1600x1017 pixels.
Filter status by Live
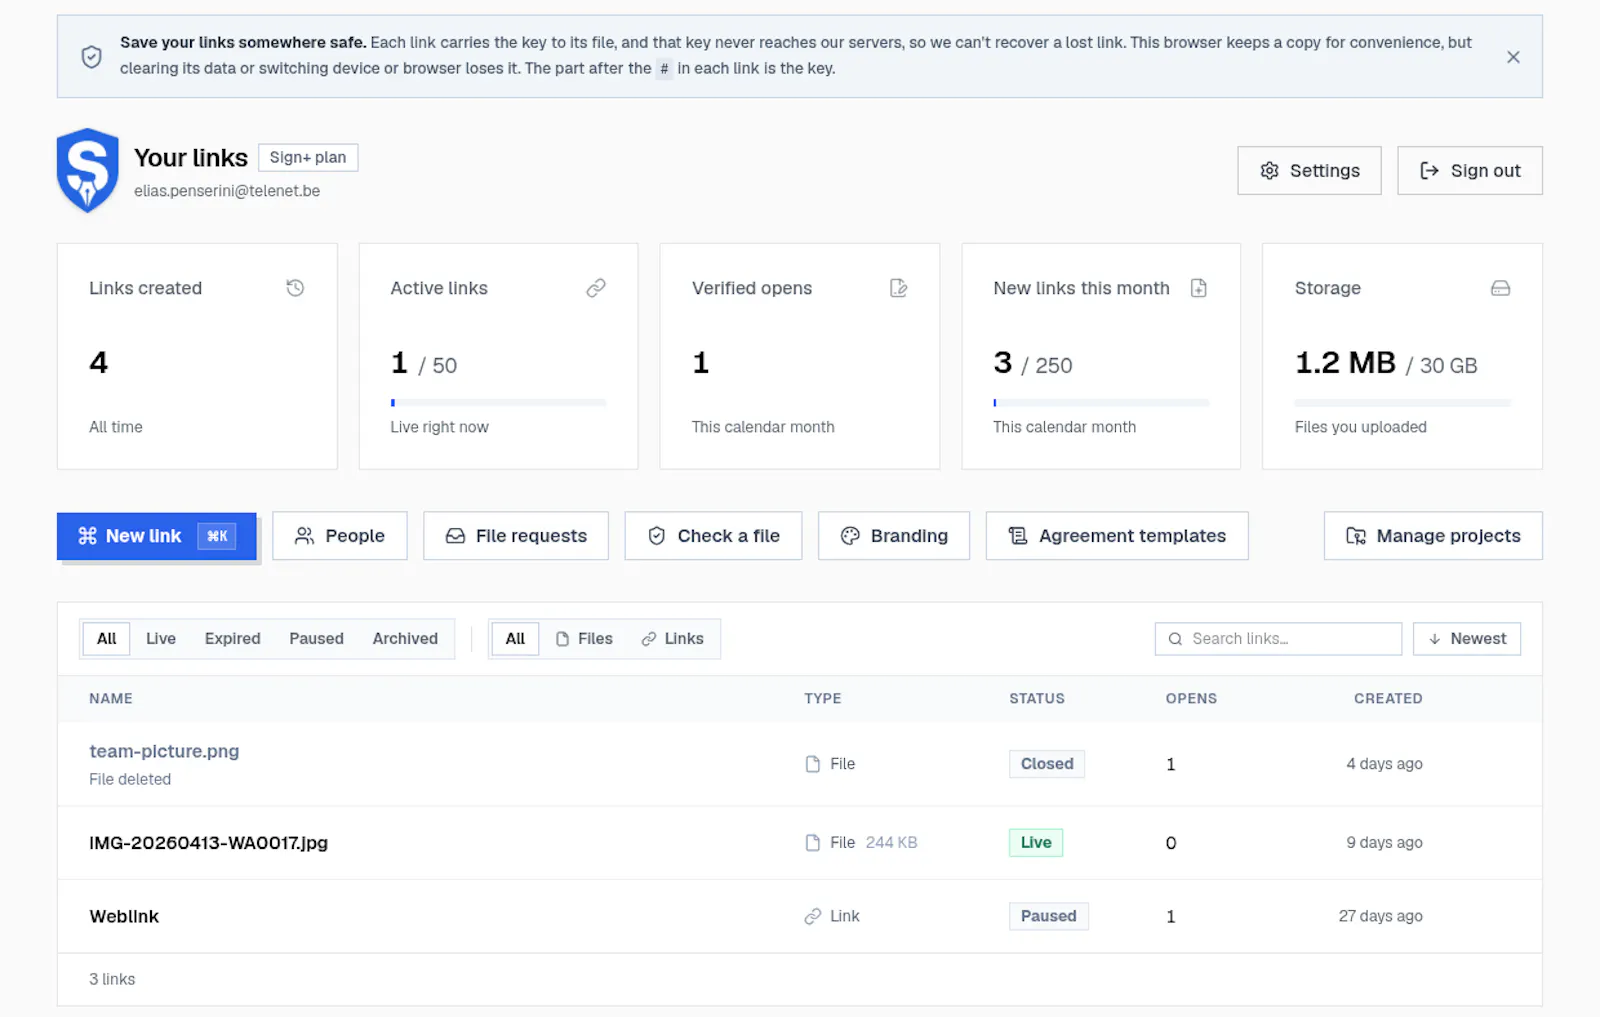pyautogui.click(x=161, y=639)
